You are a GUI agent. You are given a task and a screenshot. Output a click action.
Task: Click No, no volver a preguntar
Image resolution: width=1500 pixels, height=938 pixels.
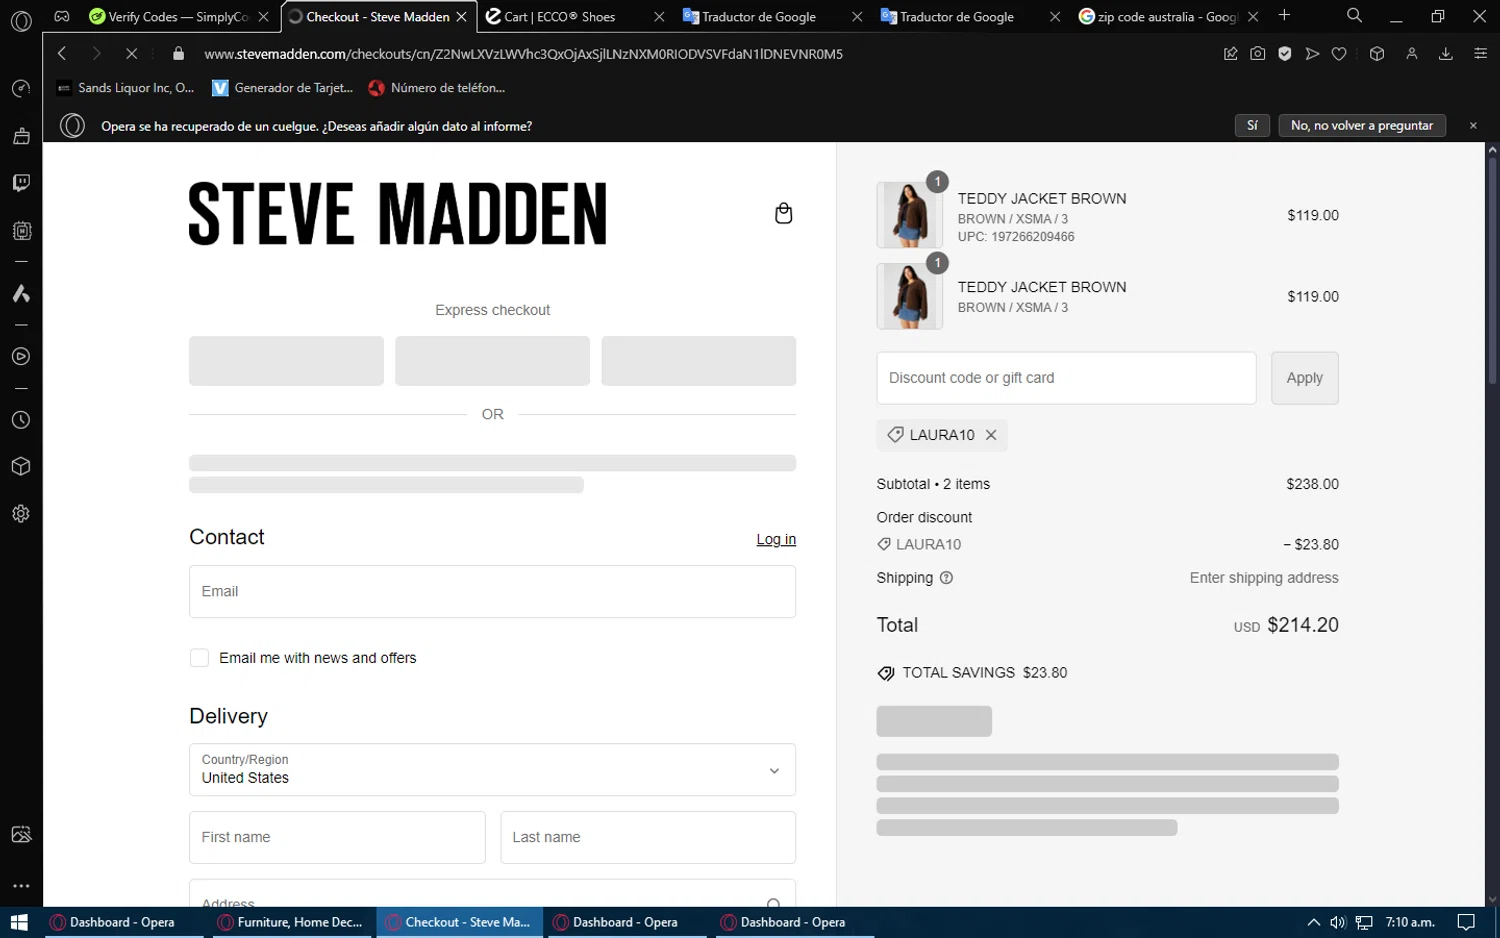pos(1362,125)
